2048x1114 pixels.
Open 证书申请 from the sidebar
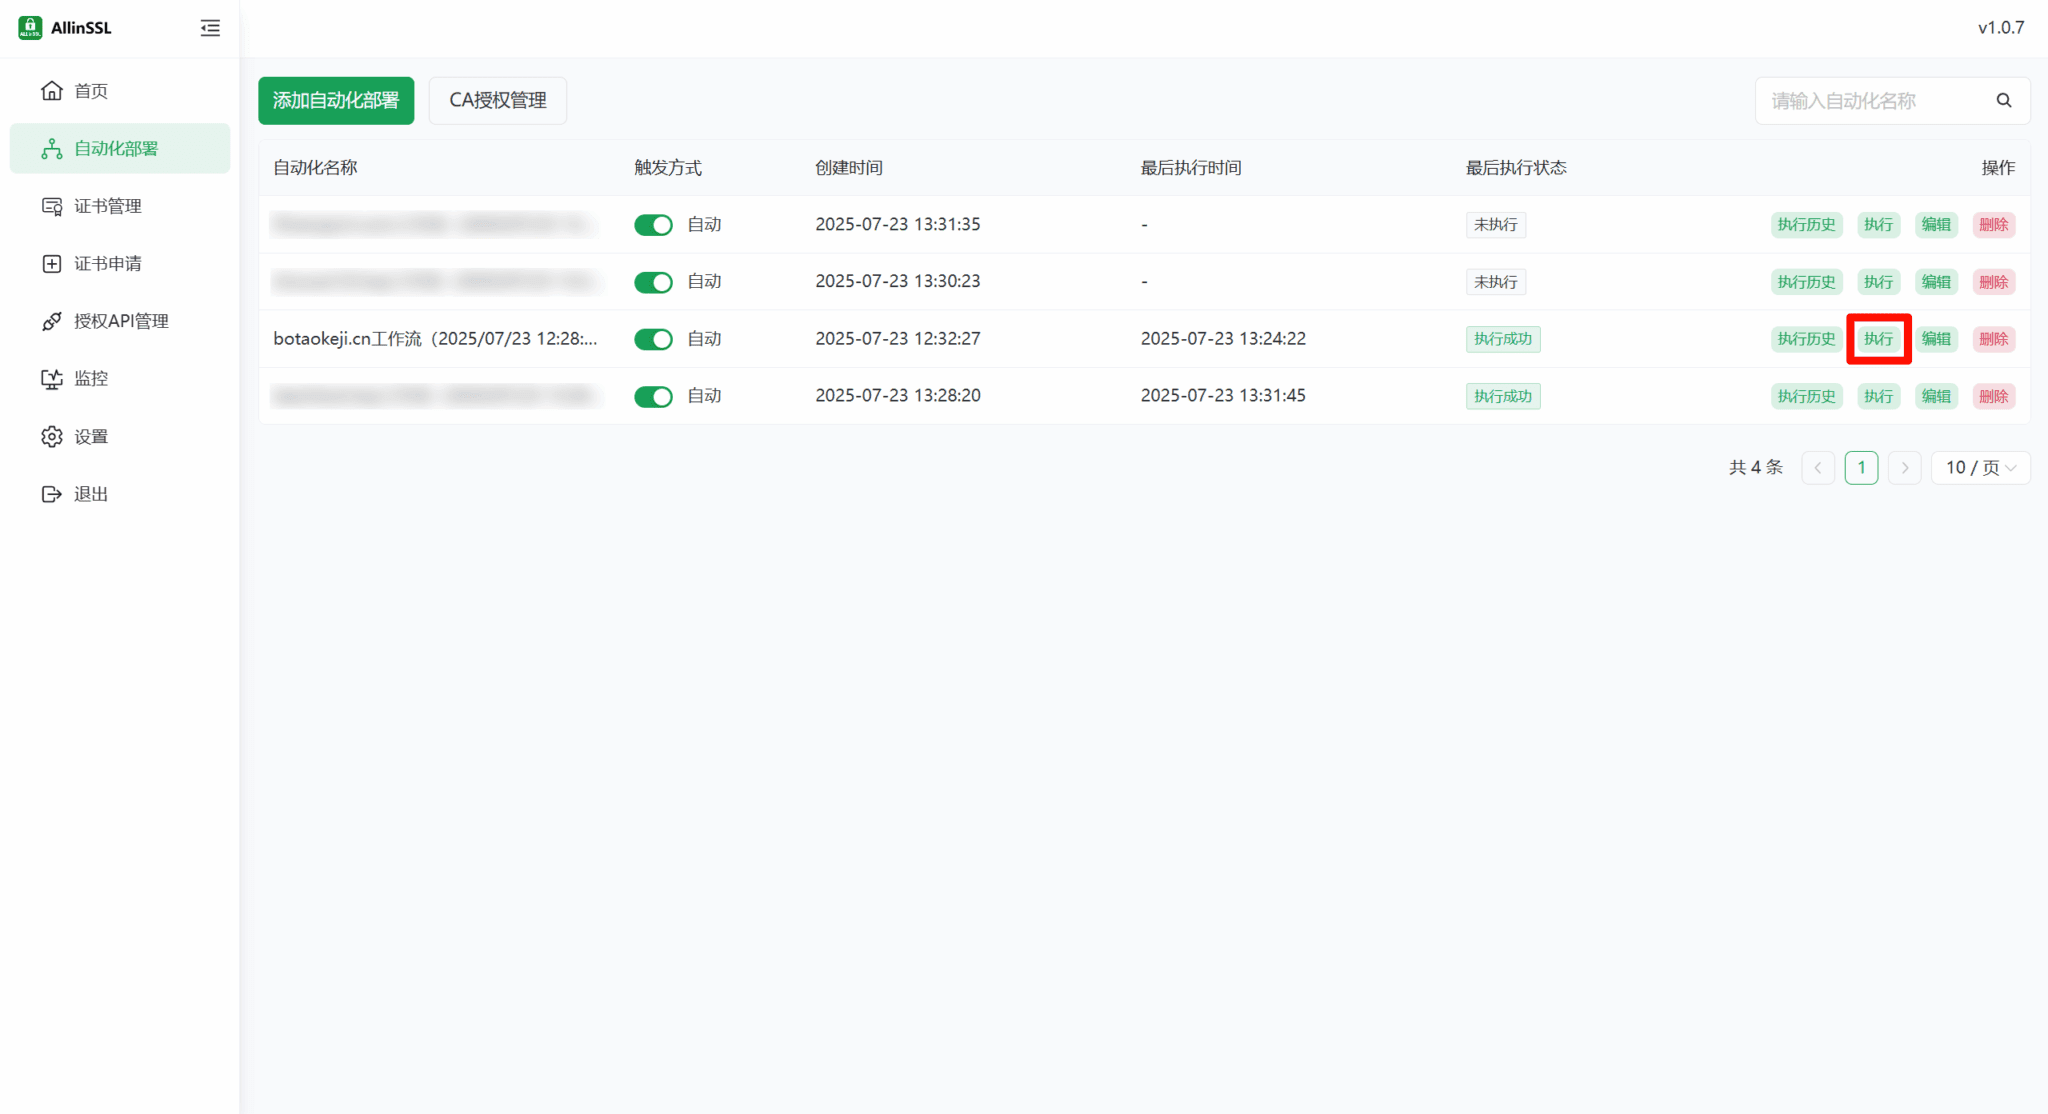[x=108, y=263]
